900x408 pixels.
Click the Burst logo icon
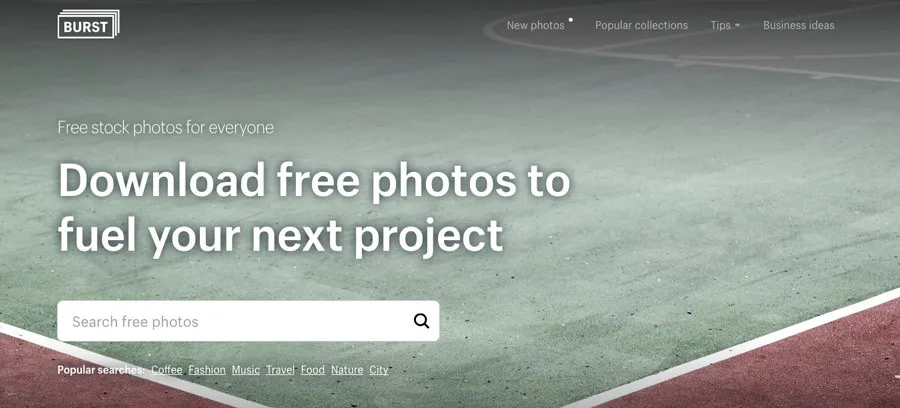88,24
